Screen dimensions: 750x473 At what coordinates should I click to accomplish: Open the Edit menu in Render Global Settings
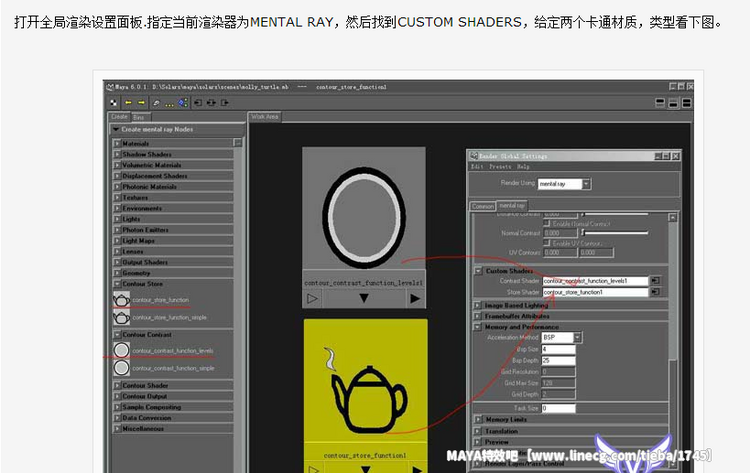(x=477, y=166)
